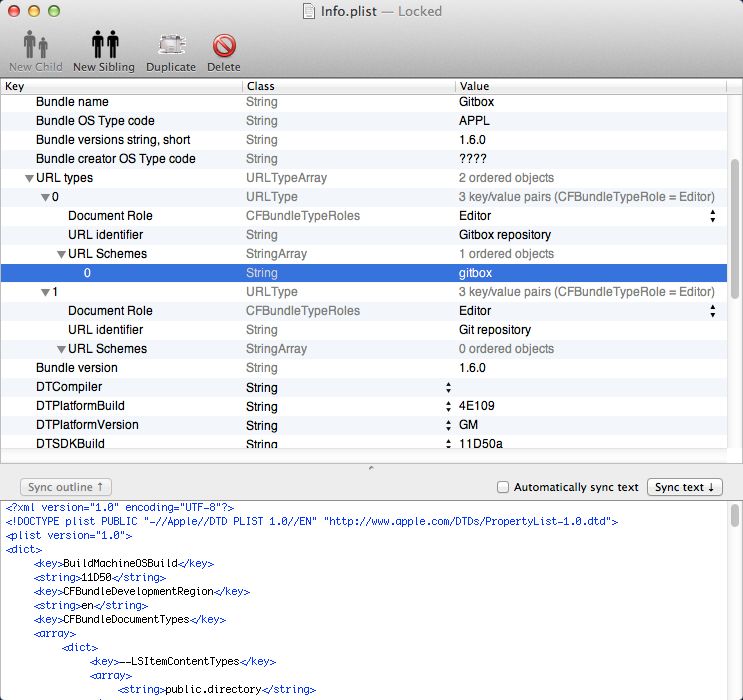Open class popup for DTSDKBuild row
Viewport: 743px width, 700px height.
[448, 443]
